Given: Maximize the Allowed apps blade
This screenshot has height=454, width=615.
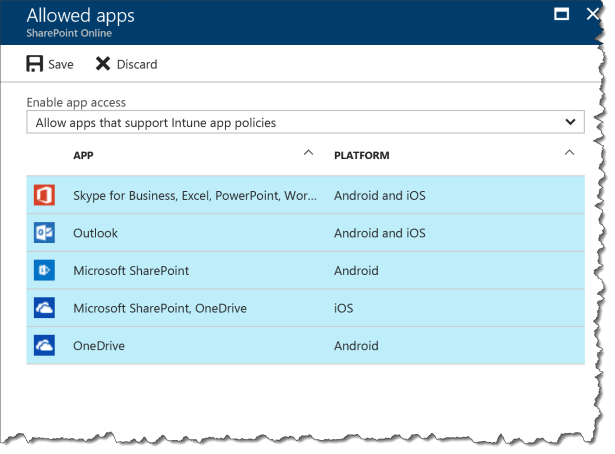Looking at the screenshot, I should (561, 15).
